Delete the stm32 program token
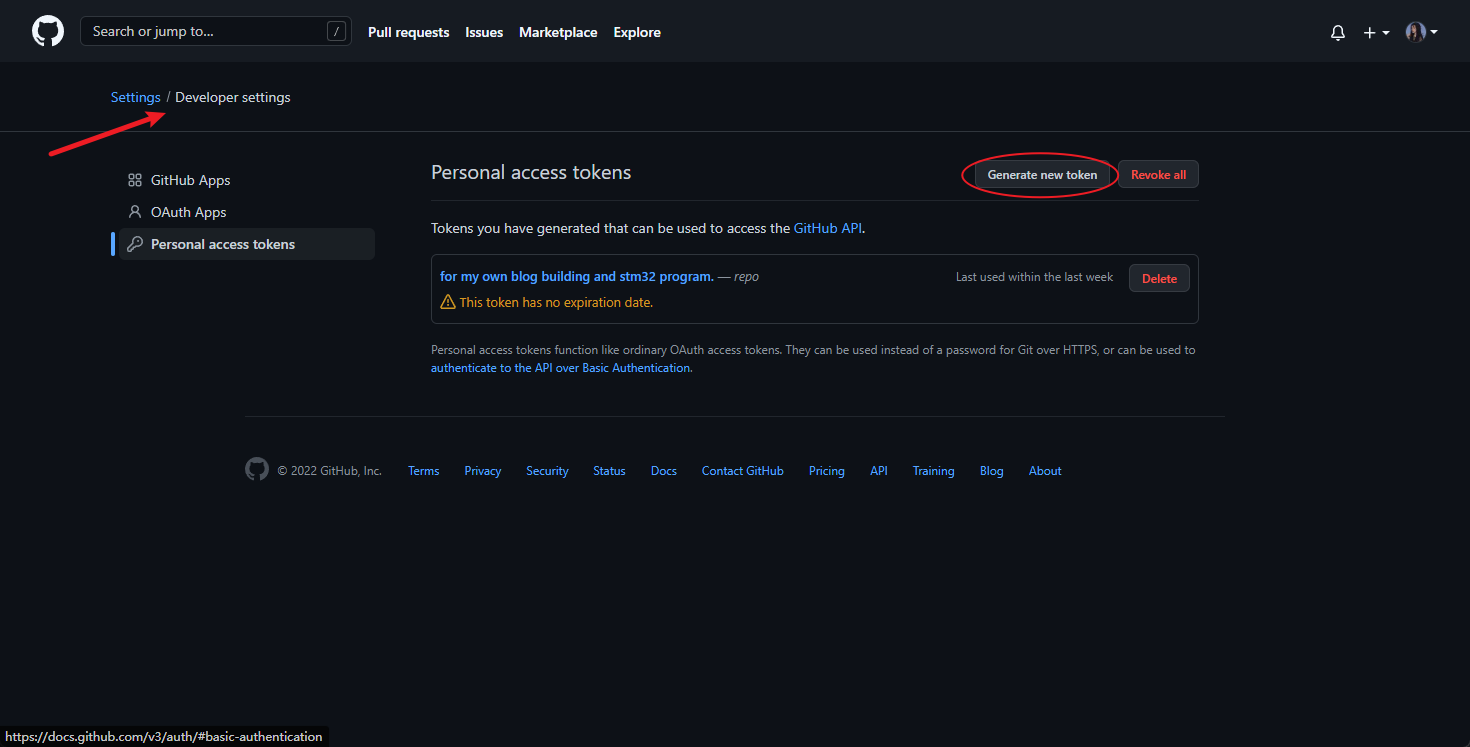 pyautogui.click(x=1159, y=278)
